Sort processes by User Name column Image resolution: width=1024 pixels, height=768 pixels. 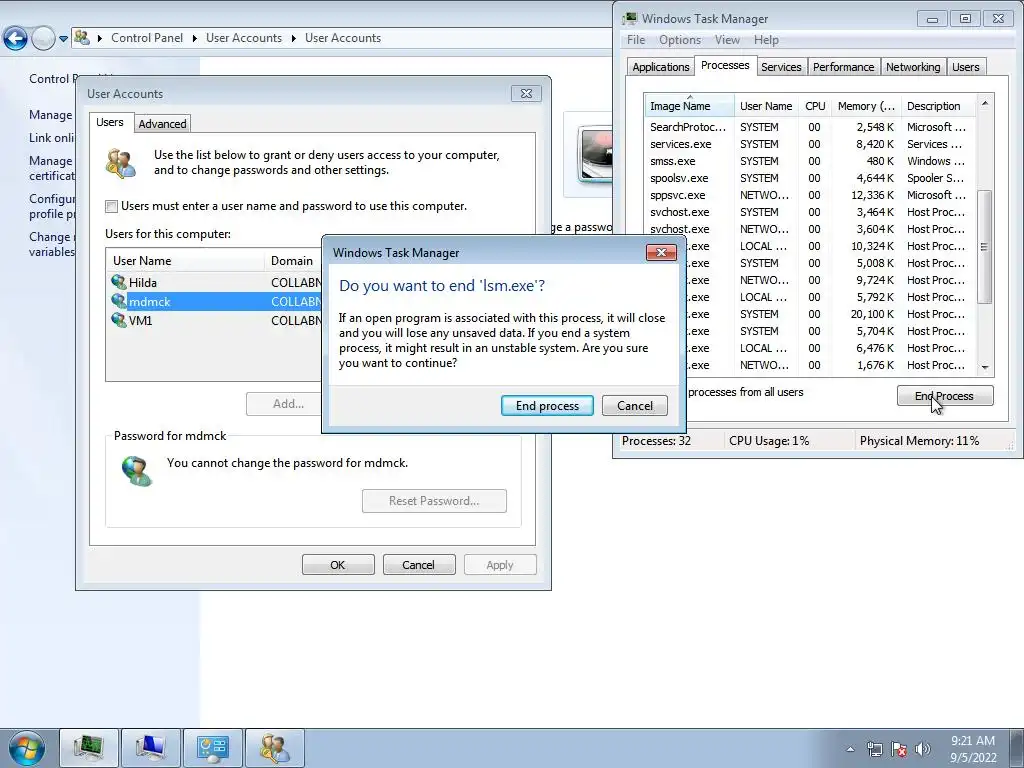pyautogui.click(x=766, y=106)
